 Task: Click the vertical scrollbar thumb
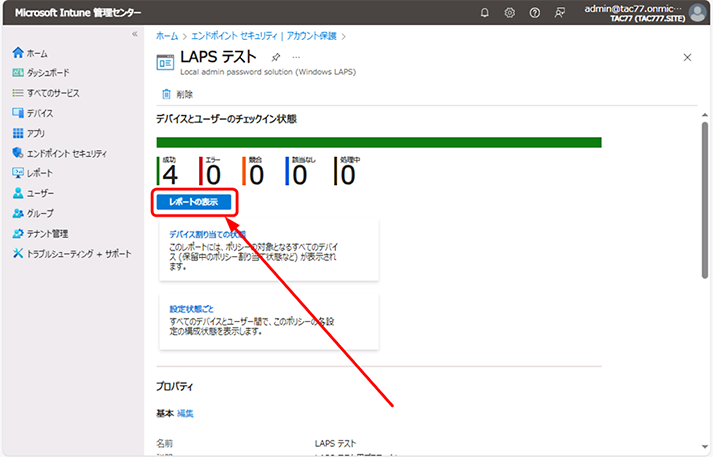(705, 199)
